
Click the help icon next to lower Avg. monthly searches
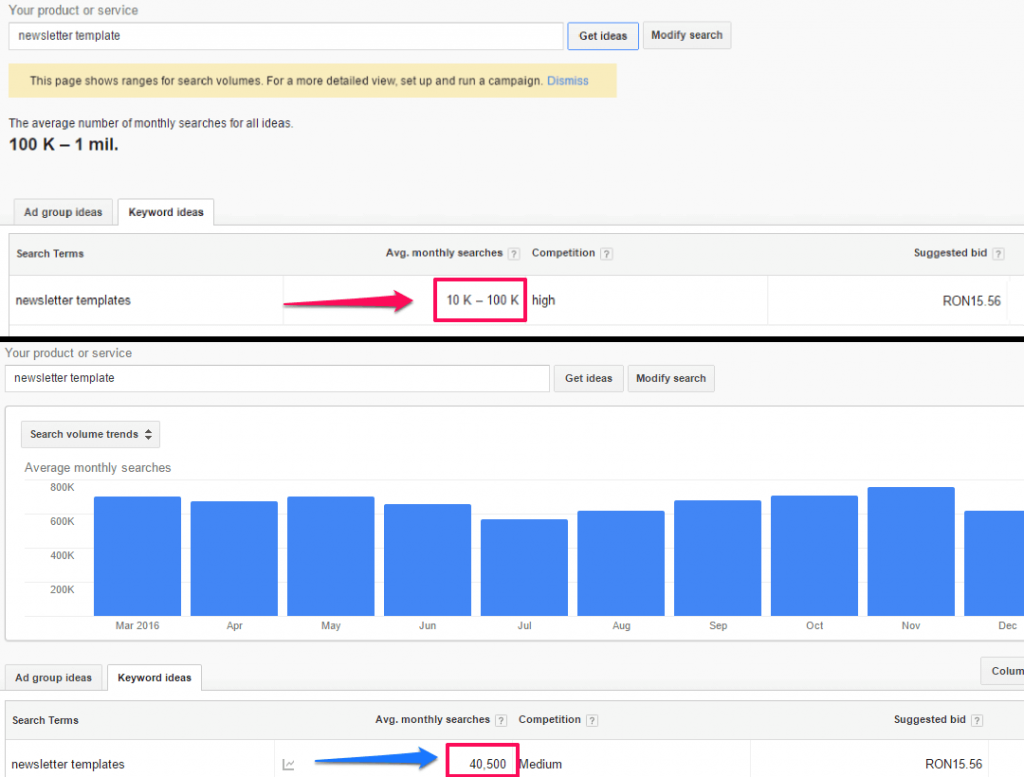point(500,719)
